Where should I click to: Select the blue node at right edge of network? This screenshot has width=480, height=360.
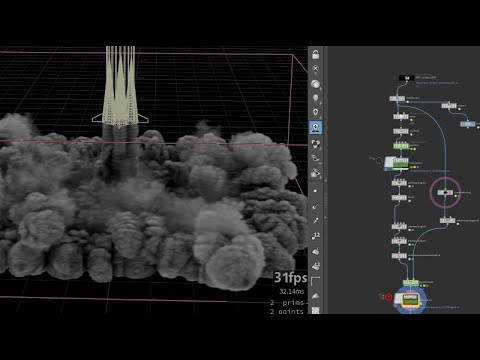pyautogui.click(x=468, y=124)
